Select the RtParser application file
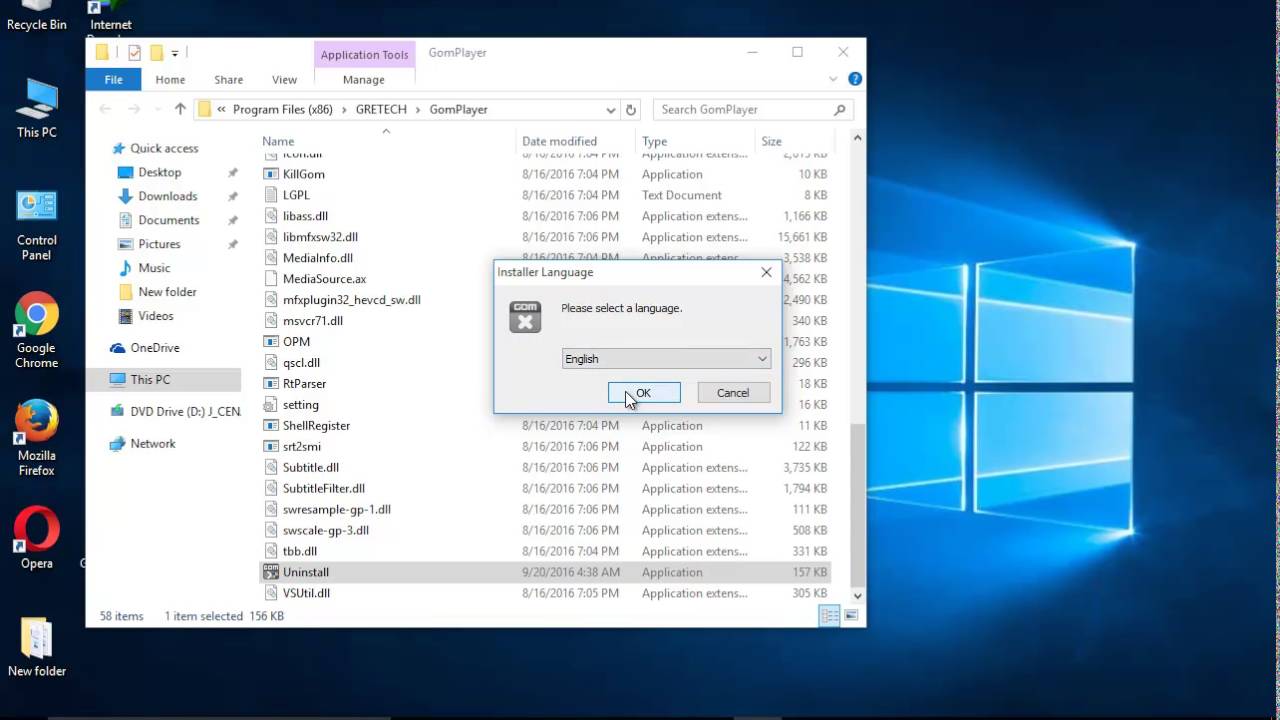Screen dimensions: 1280x720 304,384
